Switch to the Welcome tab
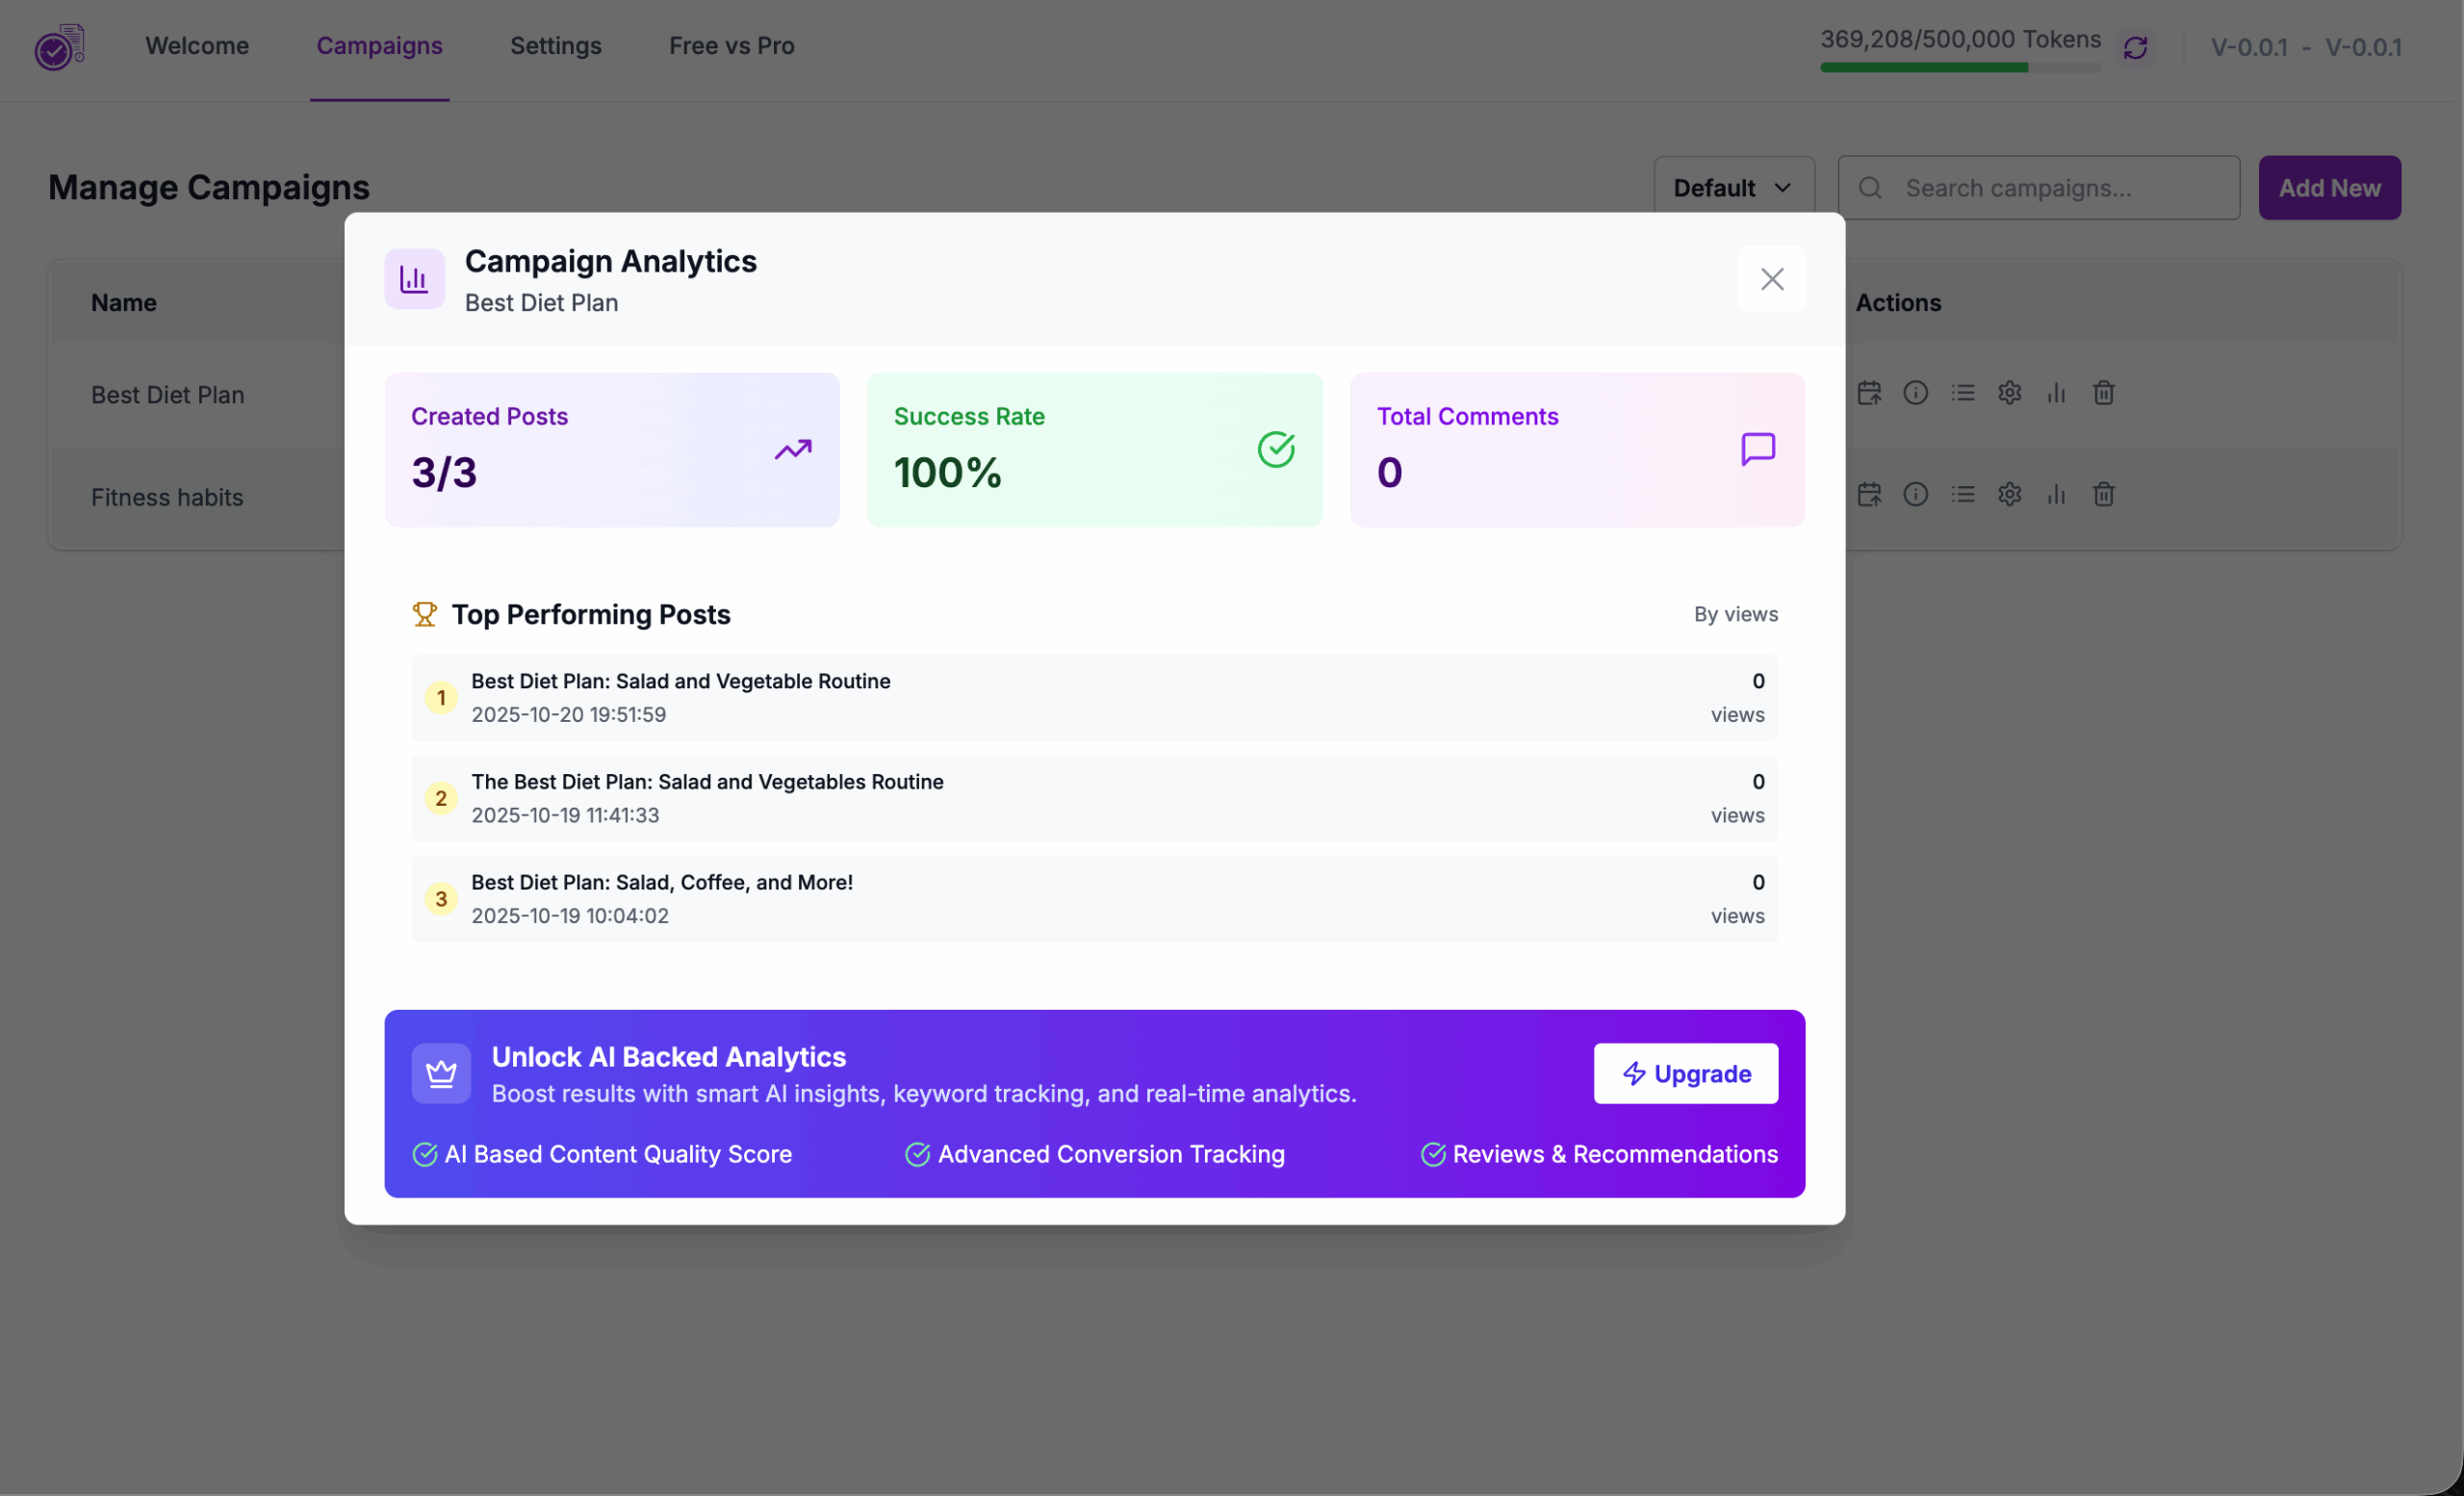This screenshot has height=1496, width=2464. coord(197,46)
